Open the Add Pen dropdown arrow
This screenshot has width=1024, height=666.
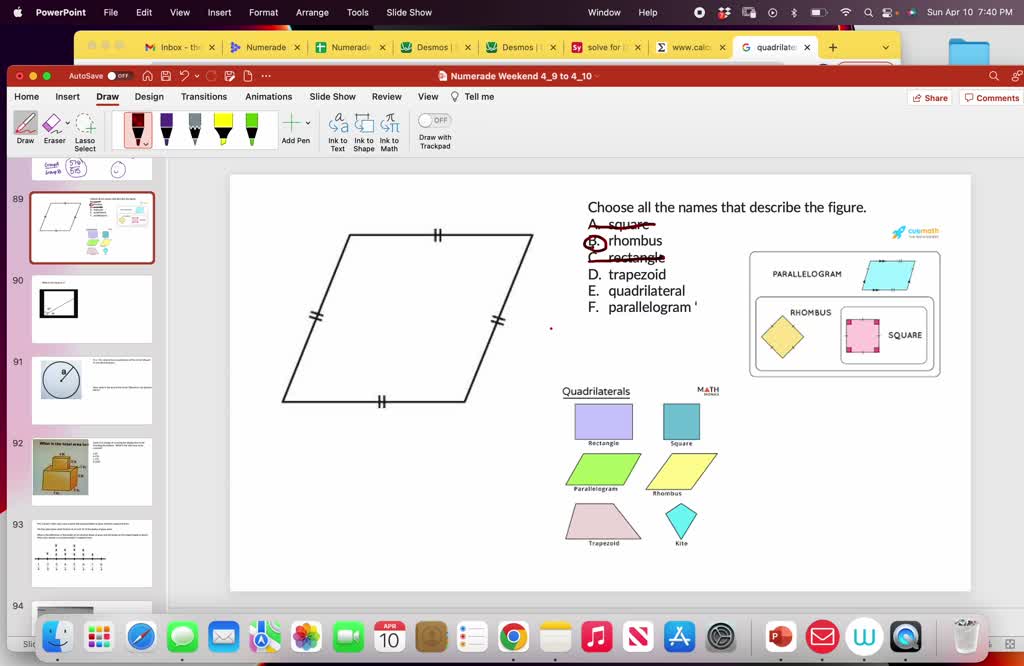(x=308, y=123)
